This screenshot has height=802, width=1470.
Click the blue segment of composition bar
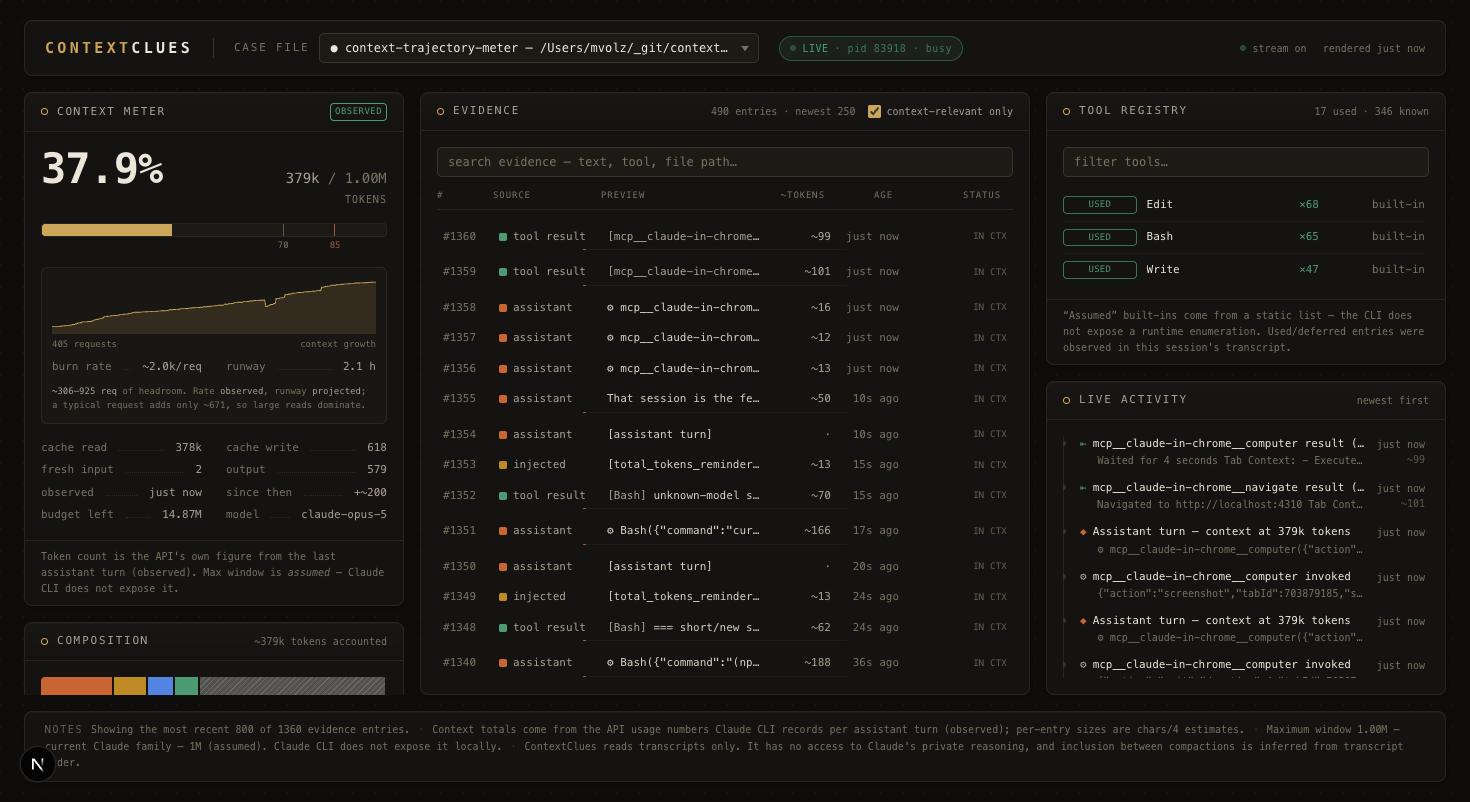[160, 686]
